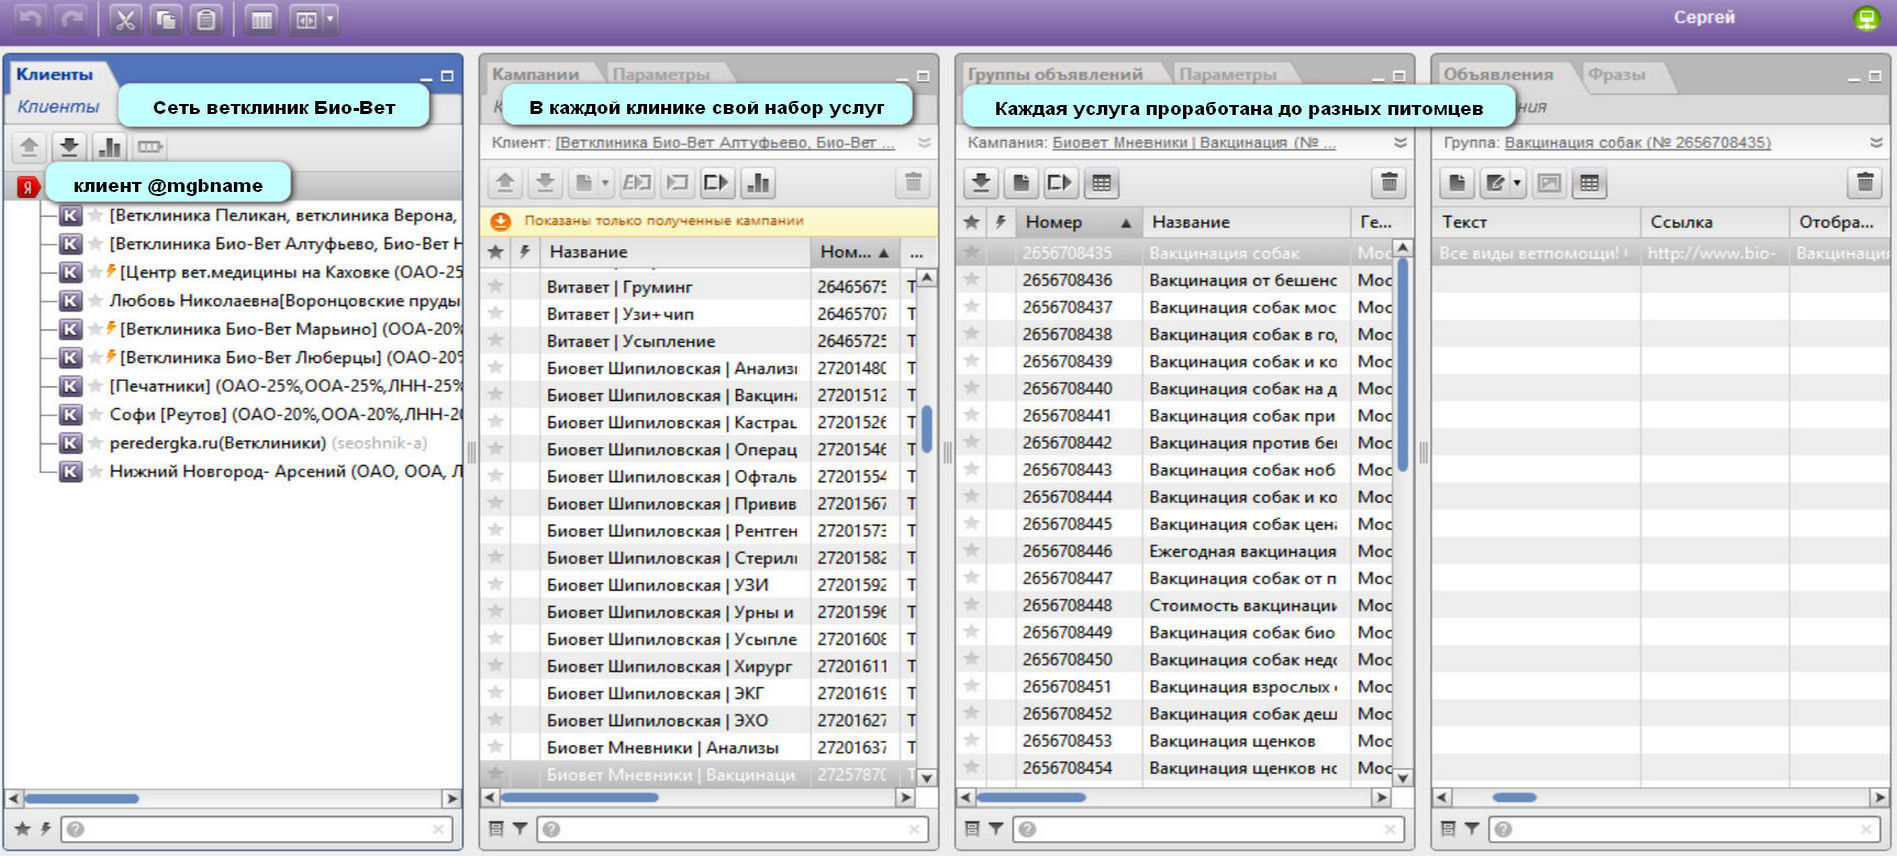Click the Redo arrow in top toolbar

(71, 19)
